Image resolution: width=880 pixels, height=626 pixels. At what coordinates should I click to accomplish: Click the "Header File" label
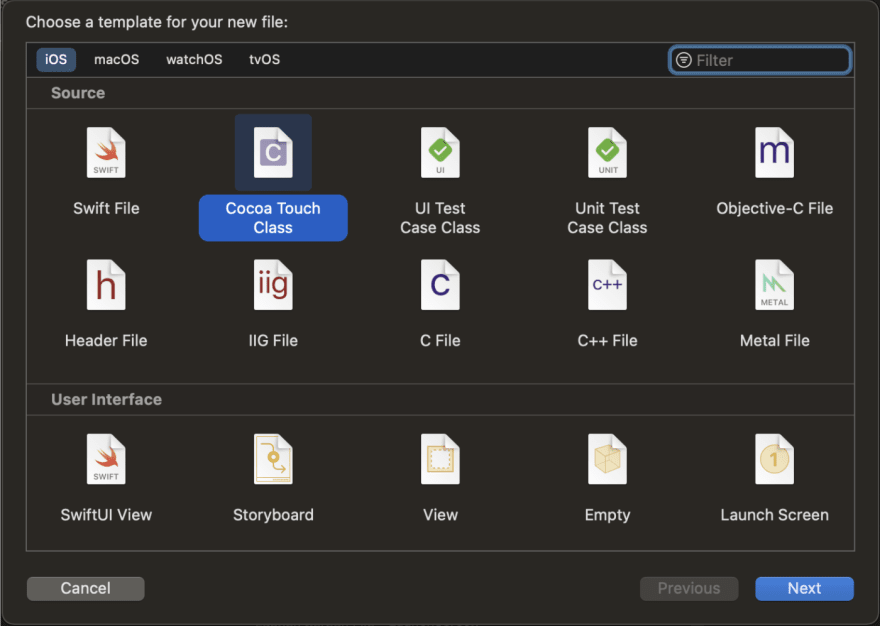[106, 340]
